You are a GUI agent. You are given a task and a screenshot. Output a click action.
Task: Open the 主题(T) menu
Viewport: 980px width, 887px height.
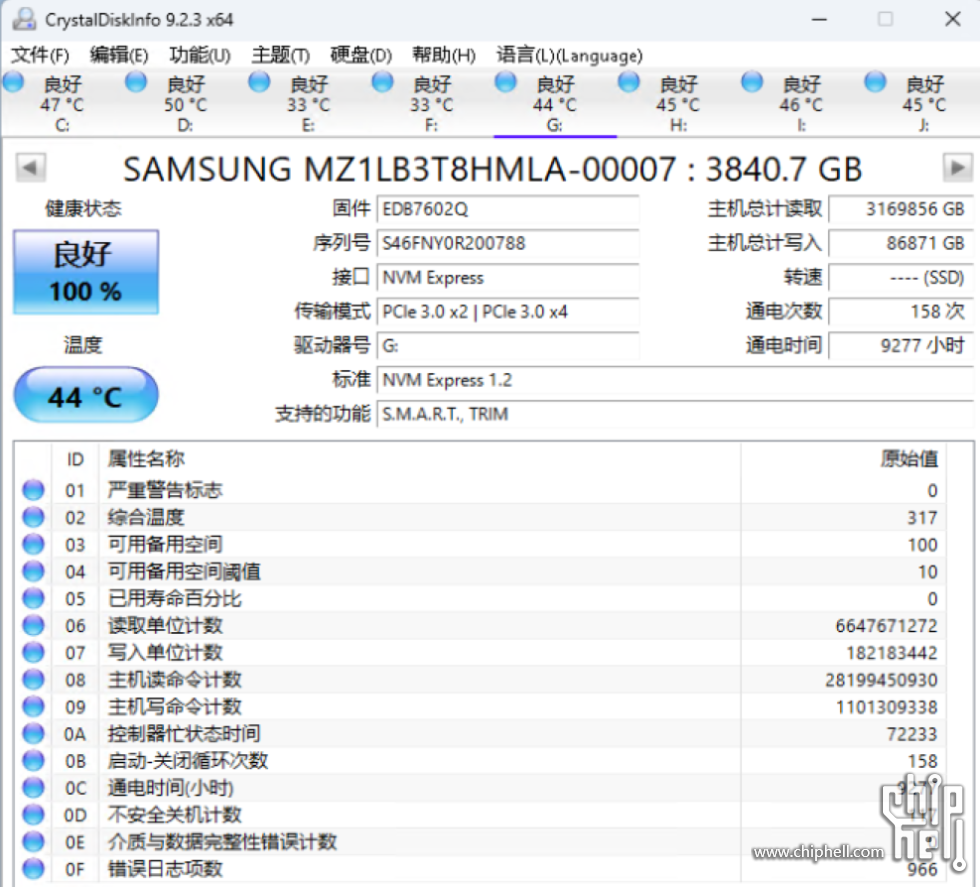(281, 56)
